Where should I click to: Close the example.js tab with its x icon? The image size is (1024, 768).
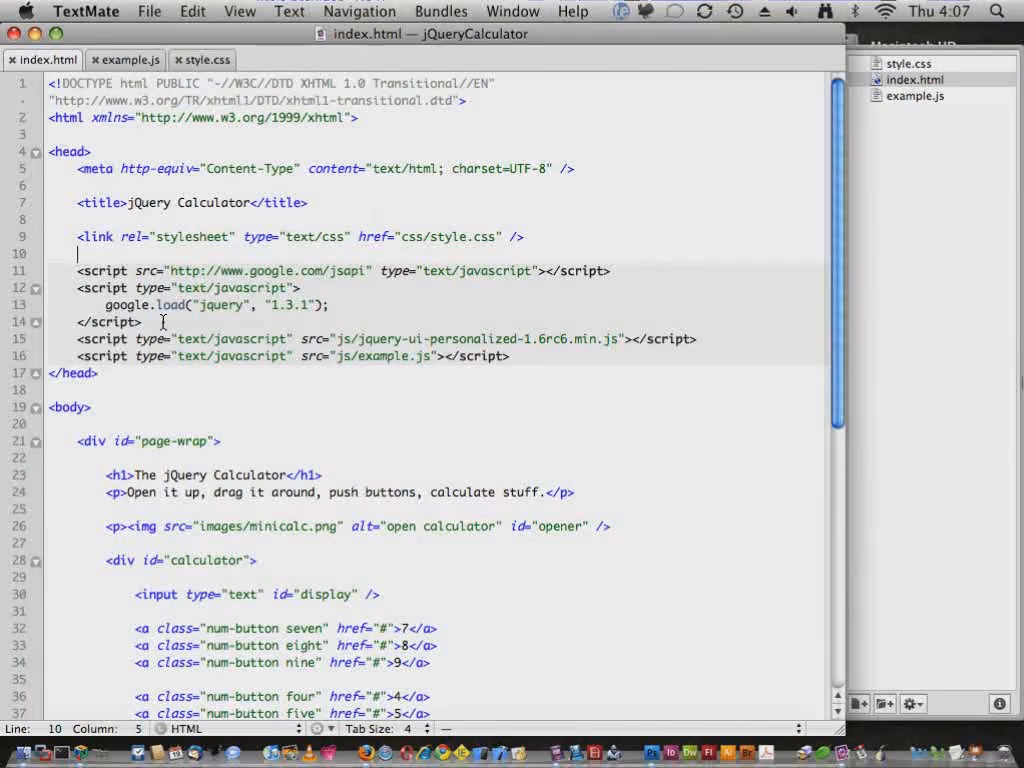[95, 60]
